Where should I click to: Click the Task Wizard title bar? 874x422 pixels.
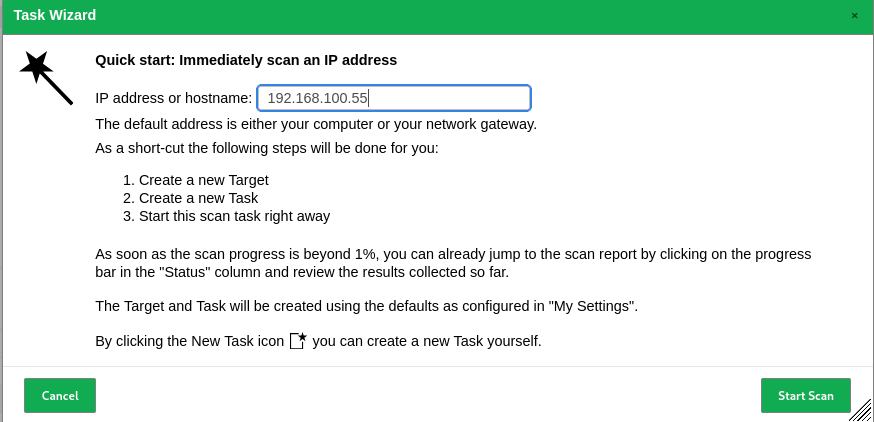pyautogui.click(x=400, y=16)
